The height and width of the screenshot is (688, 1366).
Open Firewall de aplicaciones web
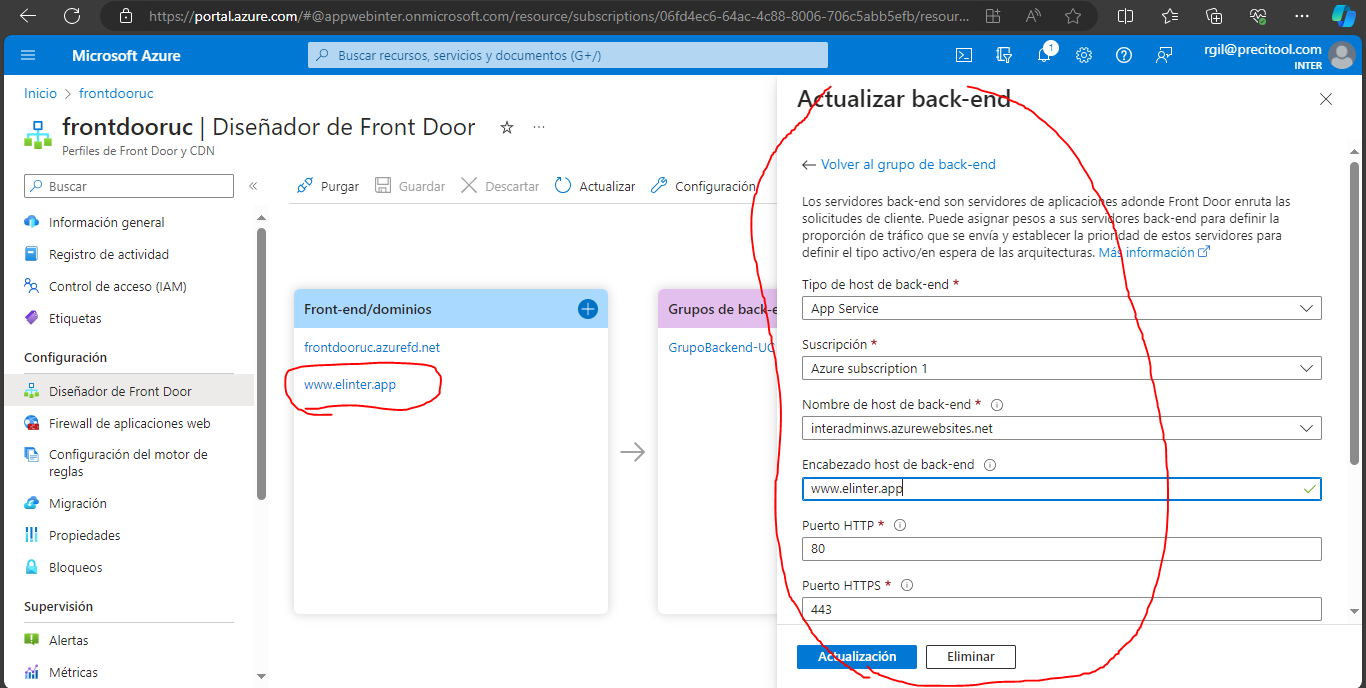pyautogui.click(x=128, y=423)
